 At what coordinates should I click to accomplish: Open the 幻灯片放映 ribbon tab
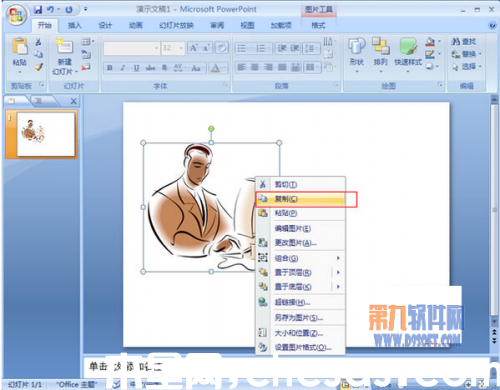pos(176,25)
